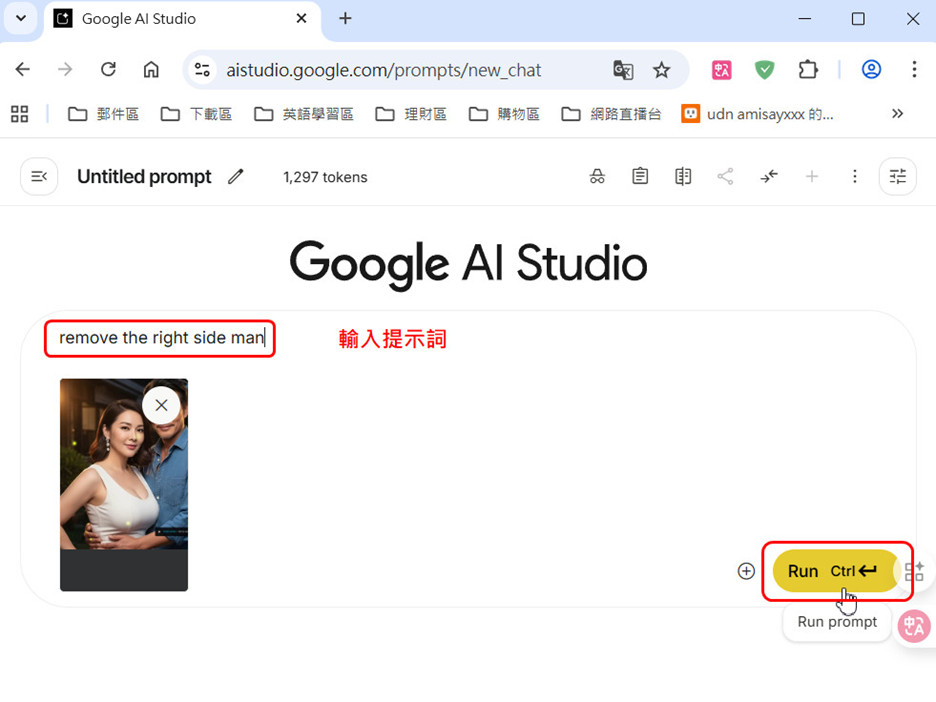This screenshot has height=702, width=936.
Task: Translate this page with Google Translate icon
Action: [x=623, y=70]
